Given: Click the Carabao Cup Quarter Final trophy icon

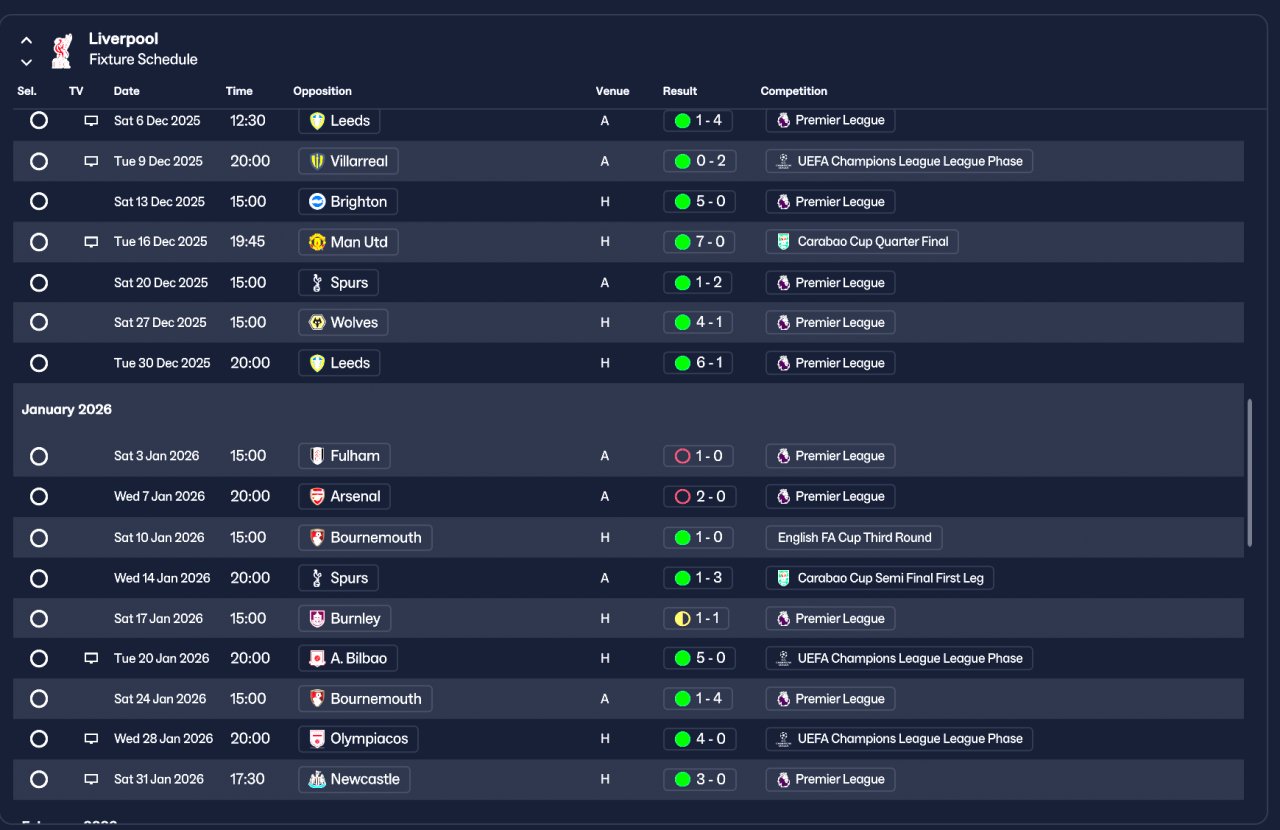Looking at the screenshot, I should click(784, 242).
